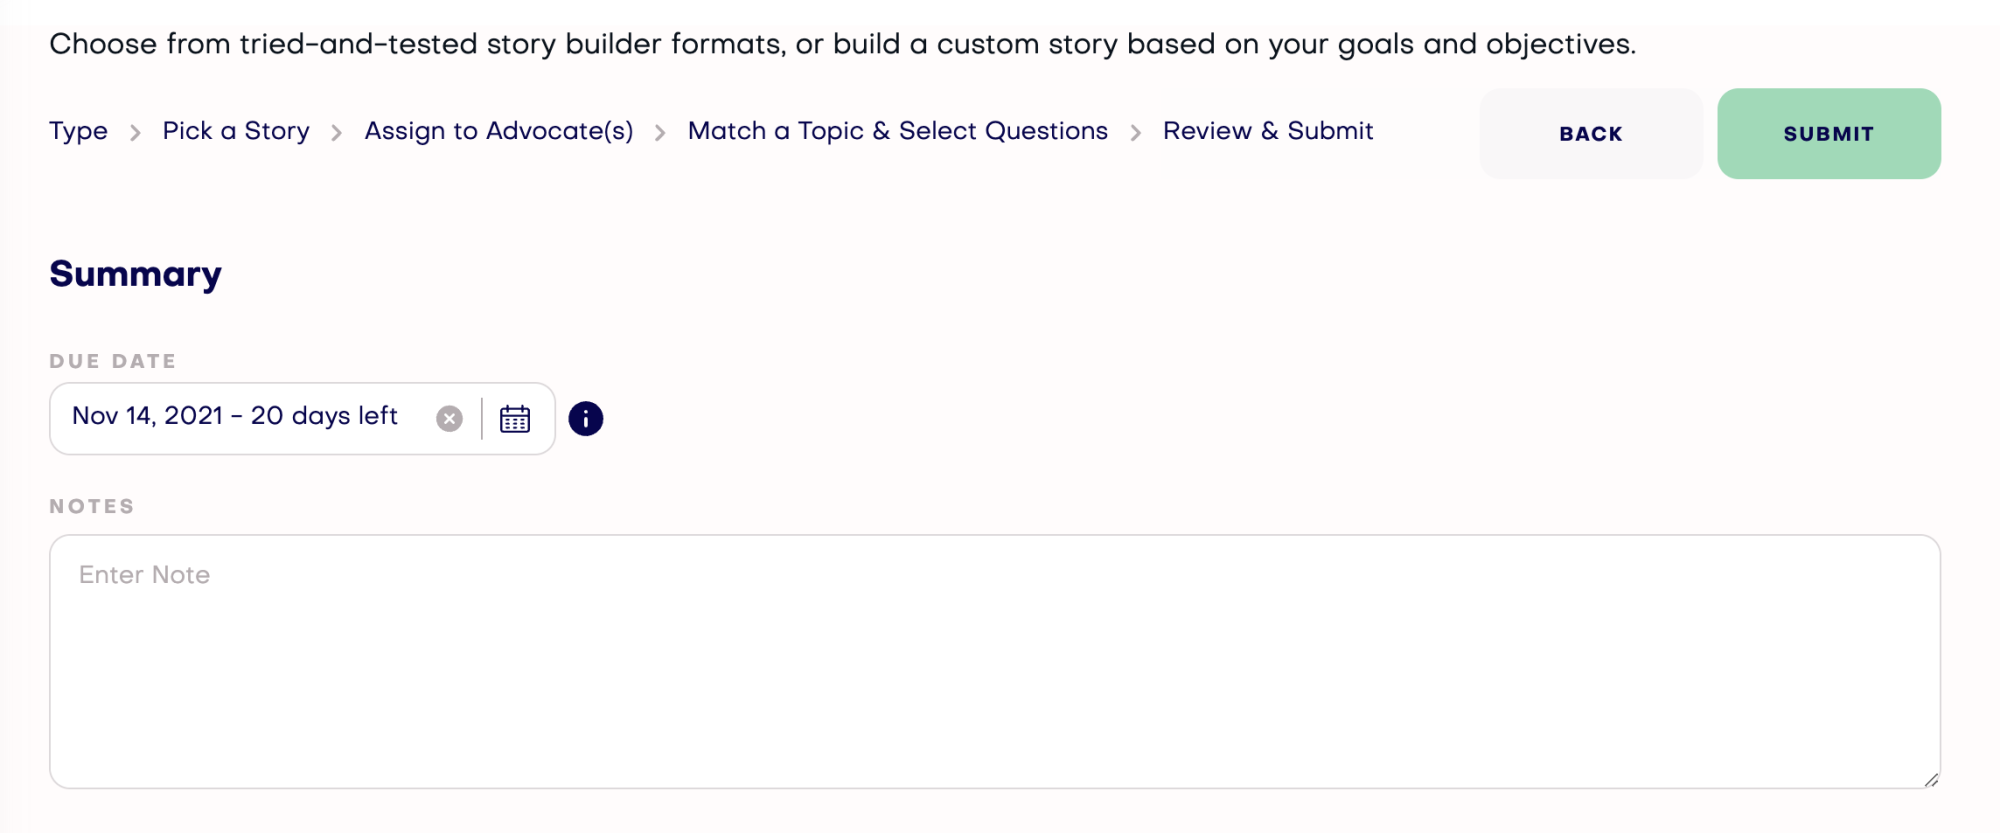The width and height of the screenshot is (2000, 833).
Task: Click the BACK button
Action: pyautogui.click(x=1591, y=134)
